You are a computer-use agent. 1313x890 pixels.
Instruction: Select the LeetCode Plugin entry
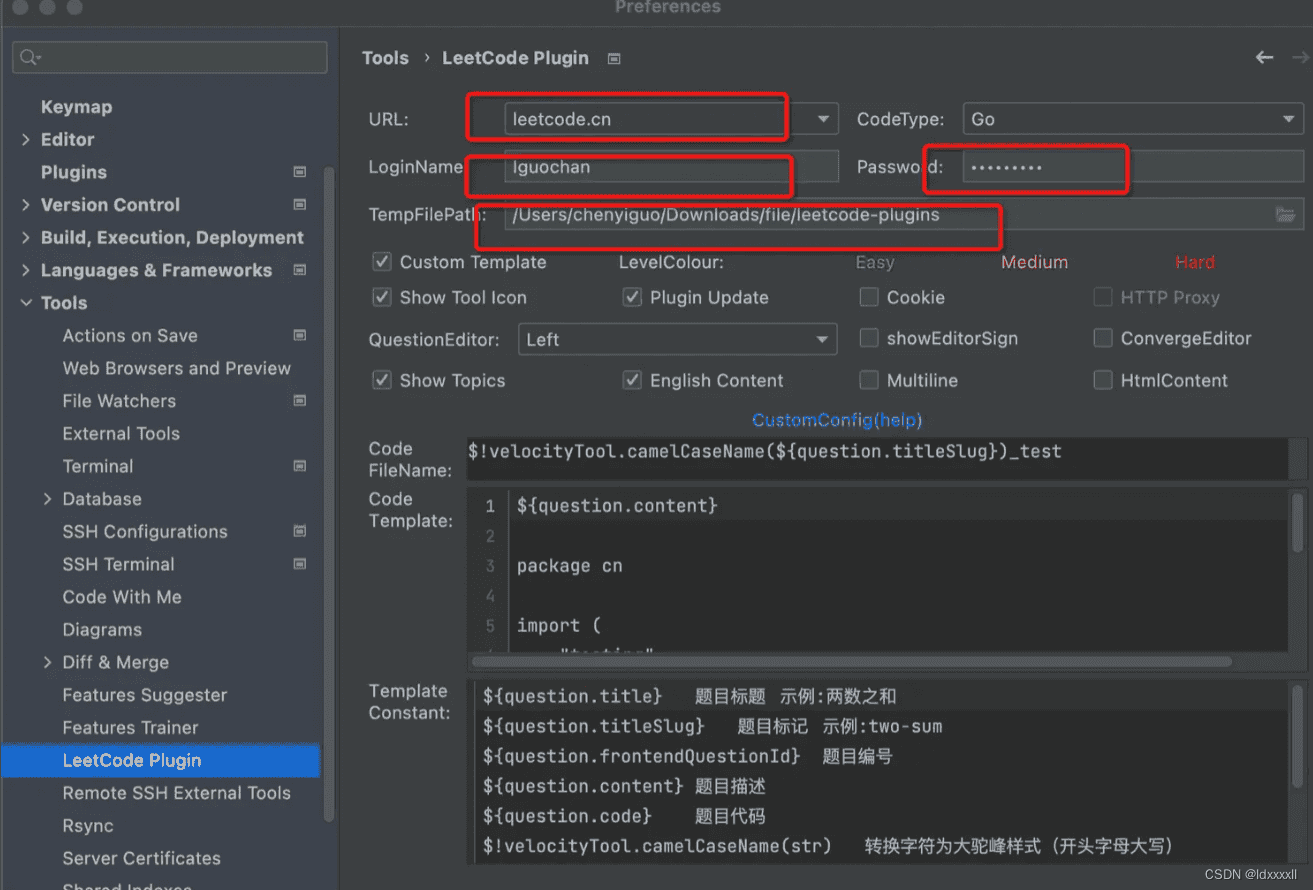161,760
